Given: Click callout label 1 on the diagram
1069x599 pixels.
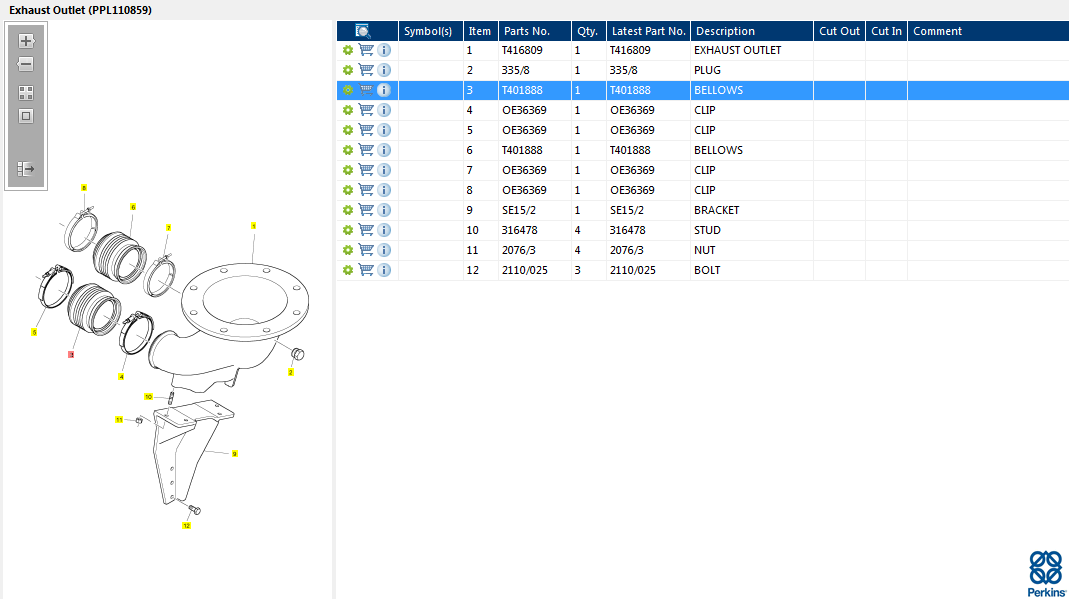Looking at the screenshot, I should [254, 226].
